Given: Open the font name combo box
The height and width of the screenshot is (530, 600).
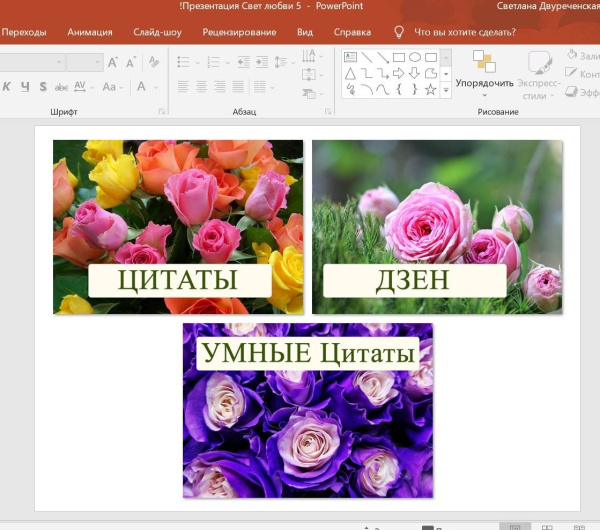Looking at the screenshot, I should (x=31, y=62).
